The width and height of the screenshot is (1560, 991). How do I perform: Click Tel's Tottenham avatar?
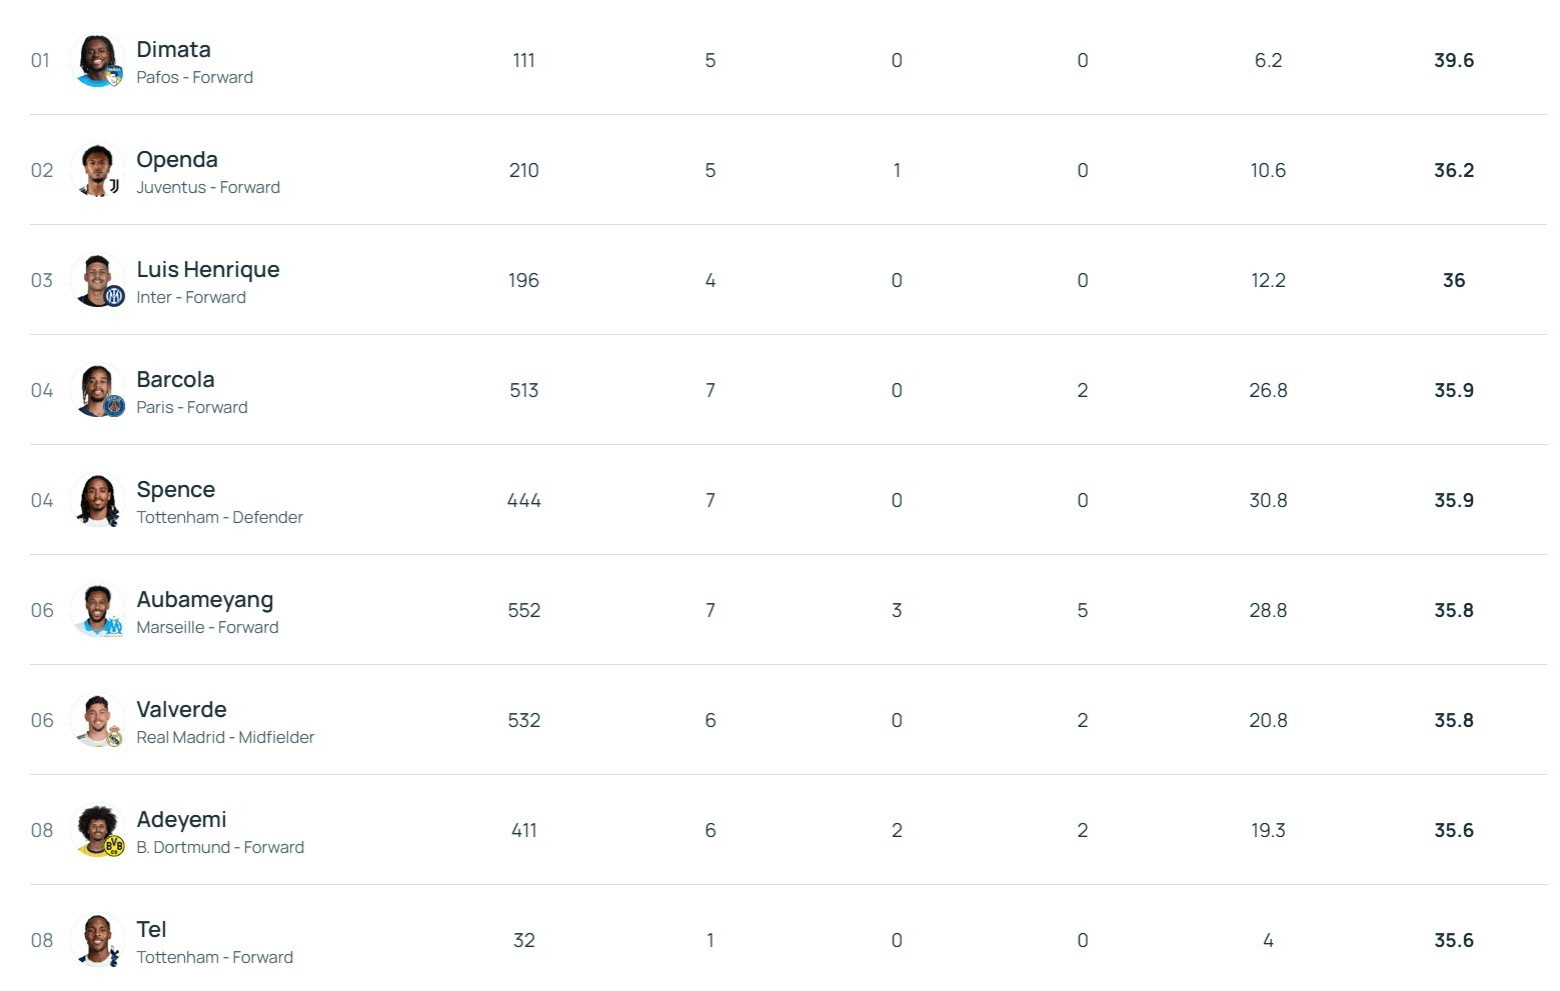pyautogui.click(x=98, y=940)
